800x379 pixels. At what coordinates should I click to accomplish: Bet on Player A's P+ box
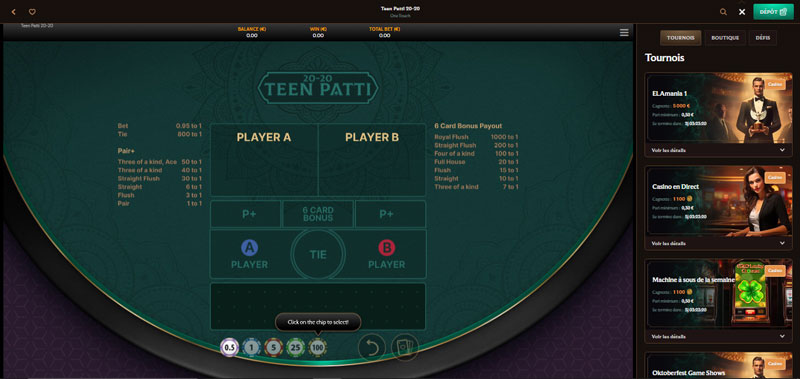pyautogui.click(x=245, y=214)
